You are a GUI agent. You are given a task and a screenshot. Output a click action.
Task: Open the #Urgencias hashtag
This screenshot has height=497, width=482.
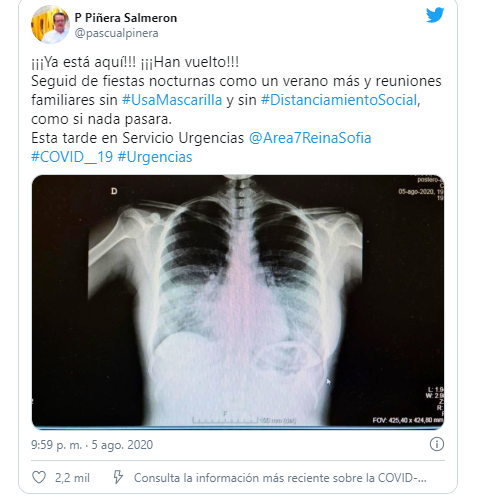point(155,157)
